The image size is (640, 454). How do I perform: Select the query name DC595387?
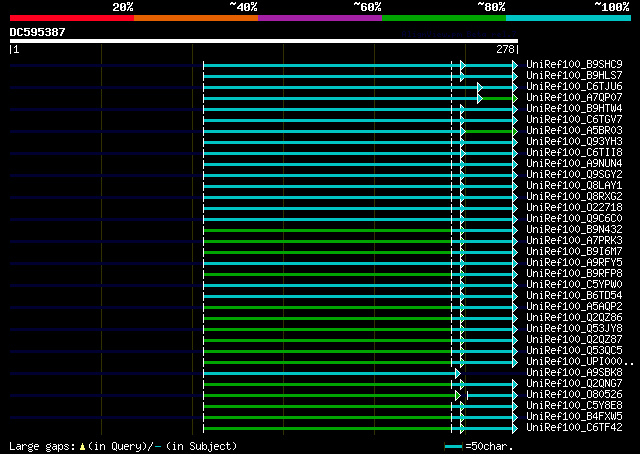pos(37,32)
